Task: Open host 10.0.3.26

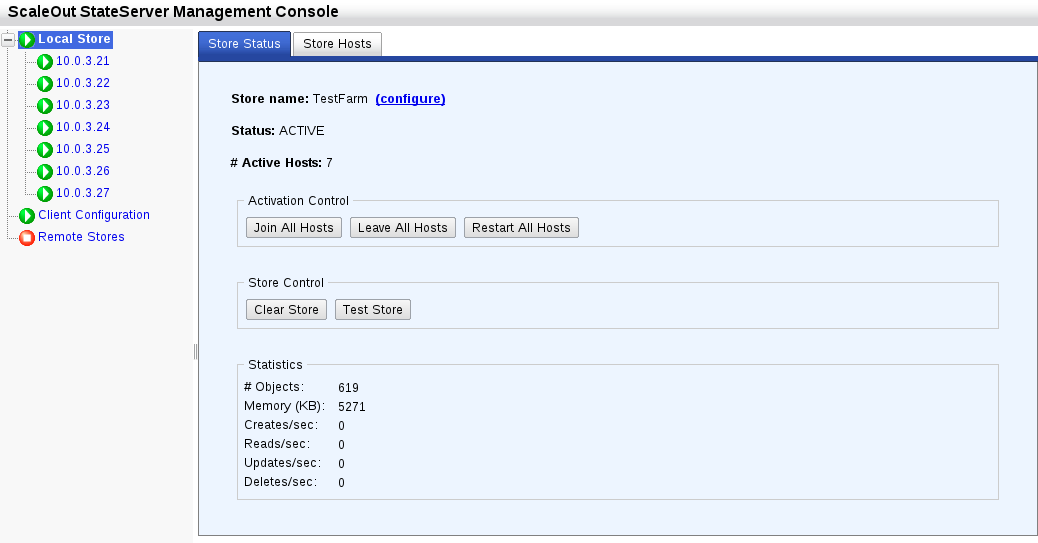Action: tap(83, 171)
